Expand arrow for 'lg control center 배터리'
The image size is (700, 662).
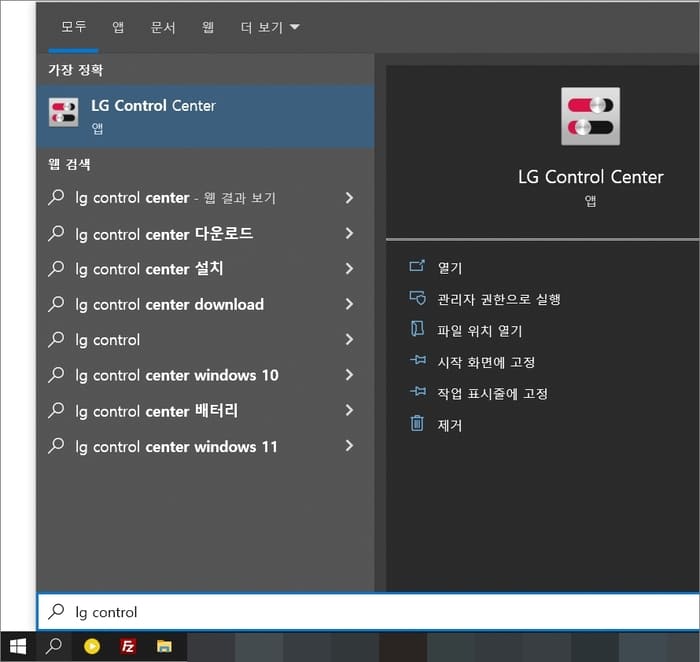[349, 410]
